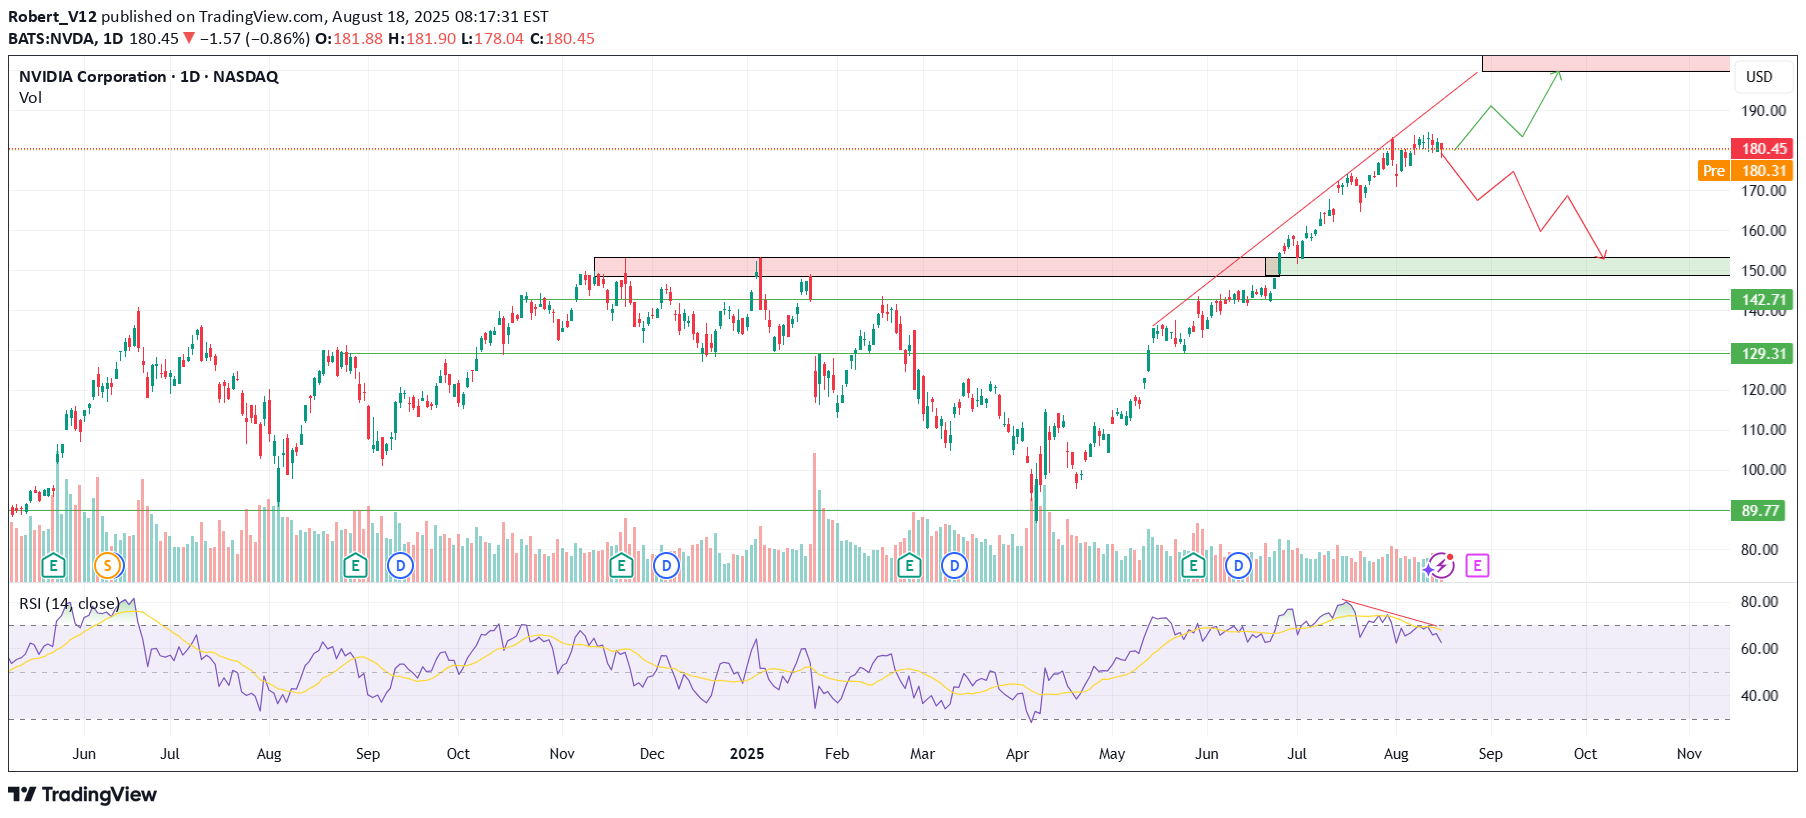Click the 40.00 label on the RSI axis
1806x818 pixels.
click(x=1759, y=695)
